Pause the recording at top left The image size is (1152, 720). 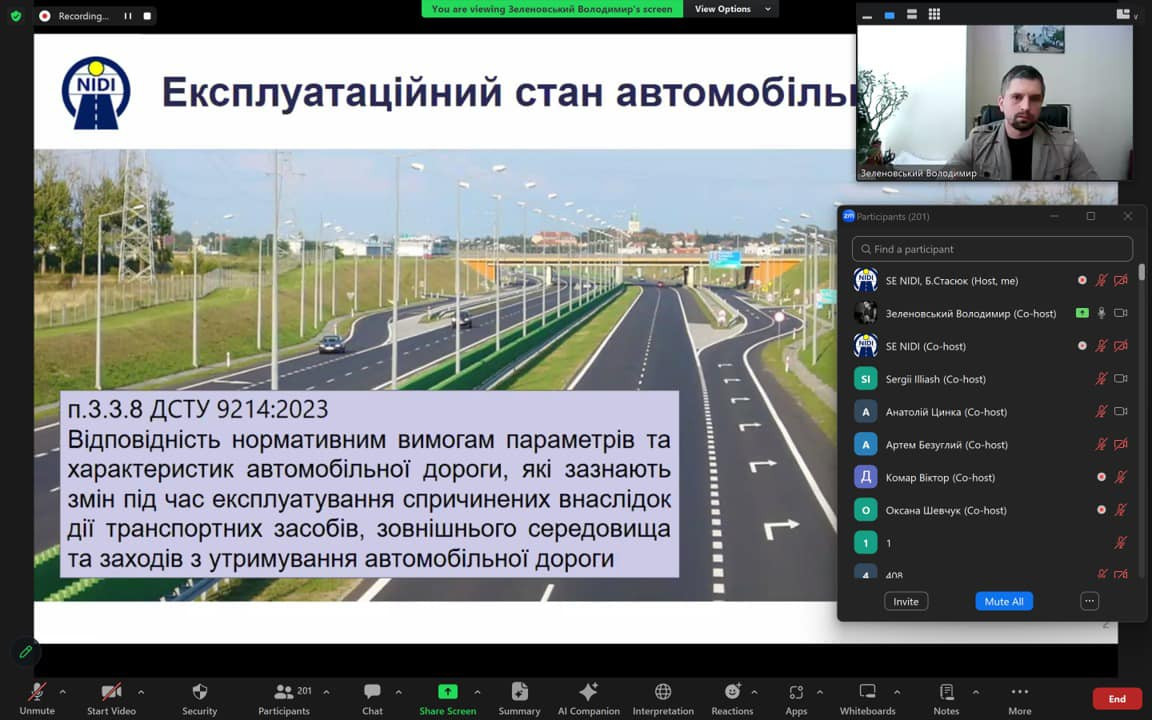[x=128, y=16]
